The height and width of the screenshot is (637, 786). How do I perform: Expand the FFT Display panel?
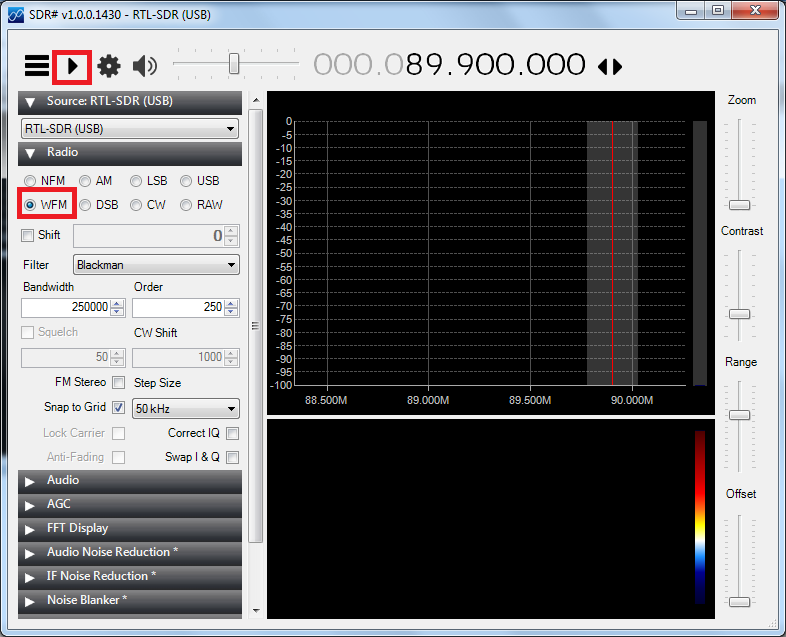point(130,529)
